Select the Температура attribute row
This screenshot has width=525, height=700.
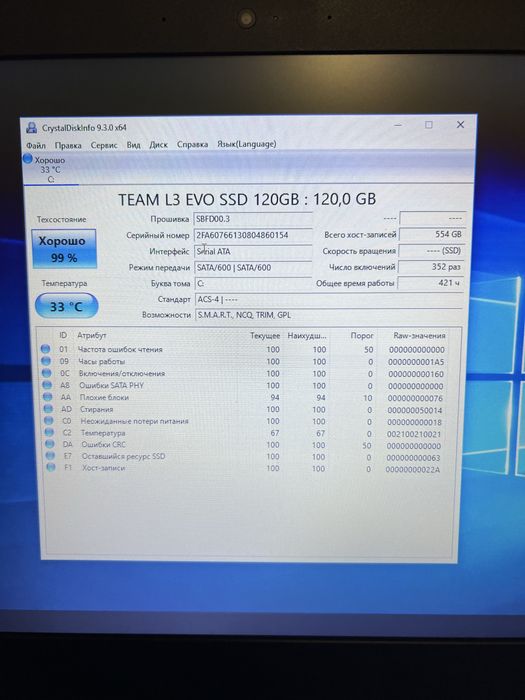tap(243, 433)
